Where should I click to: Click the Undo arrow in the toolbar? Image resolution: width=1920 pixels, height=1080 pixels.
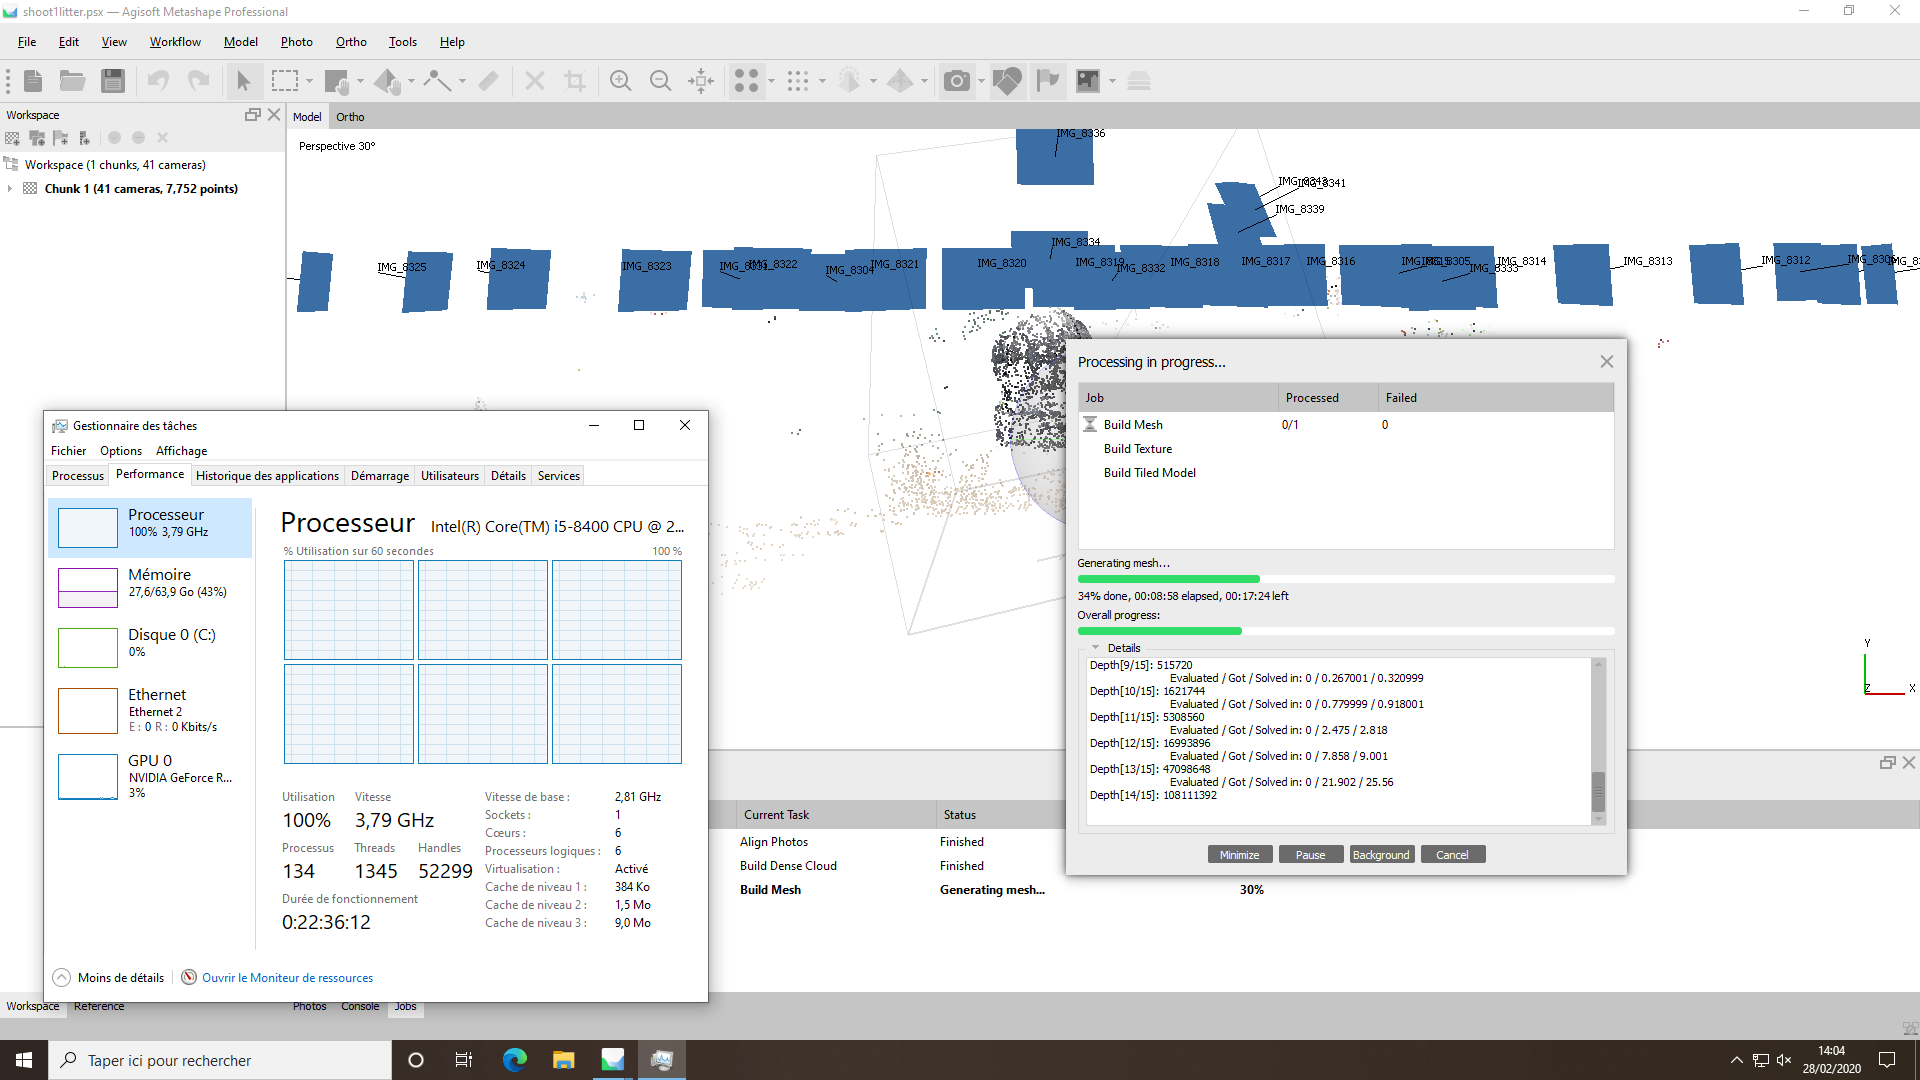[x=158, y=81]
